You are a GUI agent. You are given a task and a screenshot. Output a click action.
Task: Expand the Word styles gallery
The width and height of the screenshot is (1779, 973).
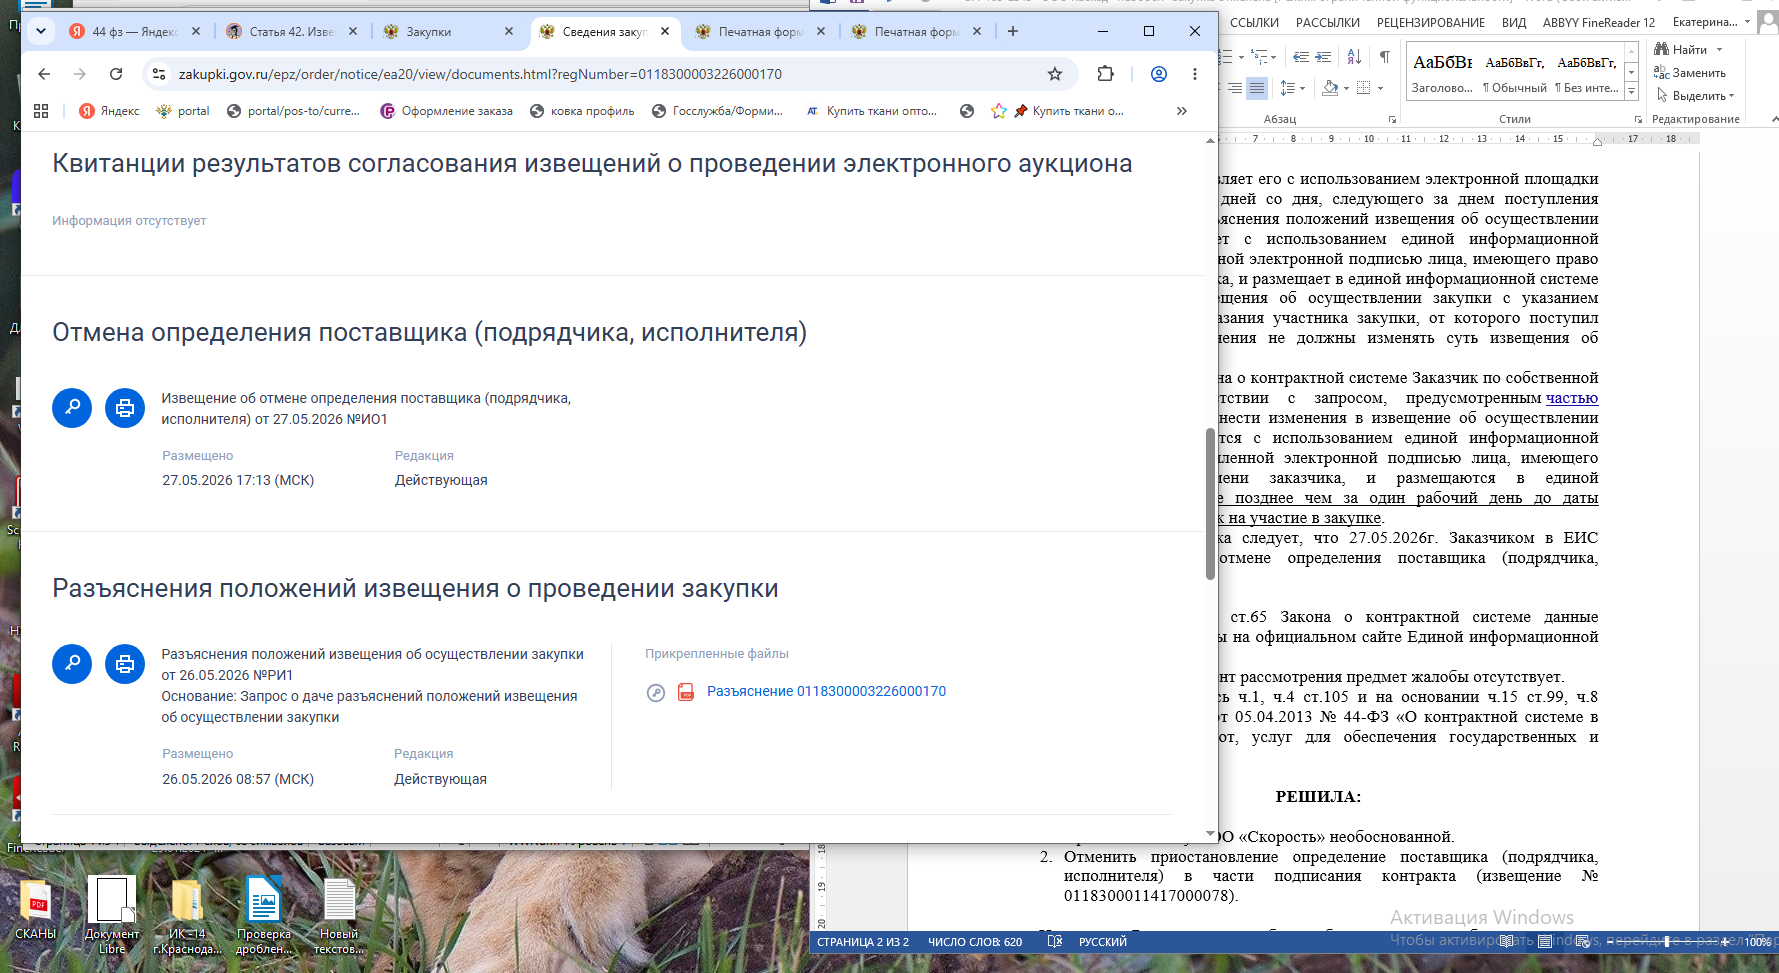click(x=1632, y=91)
